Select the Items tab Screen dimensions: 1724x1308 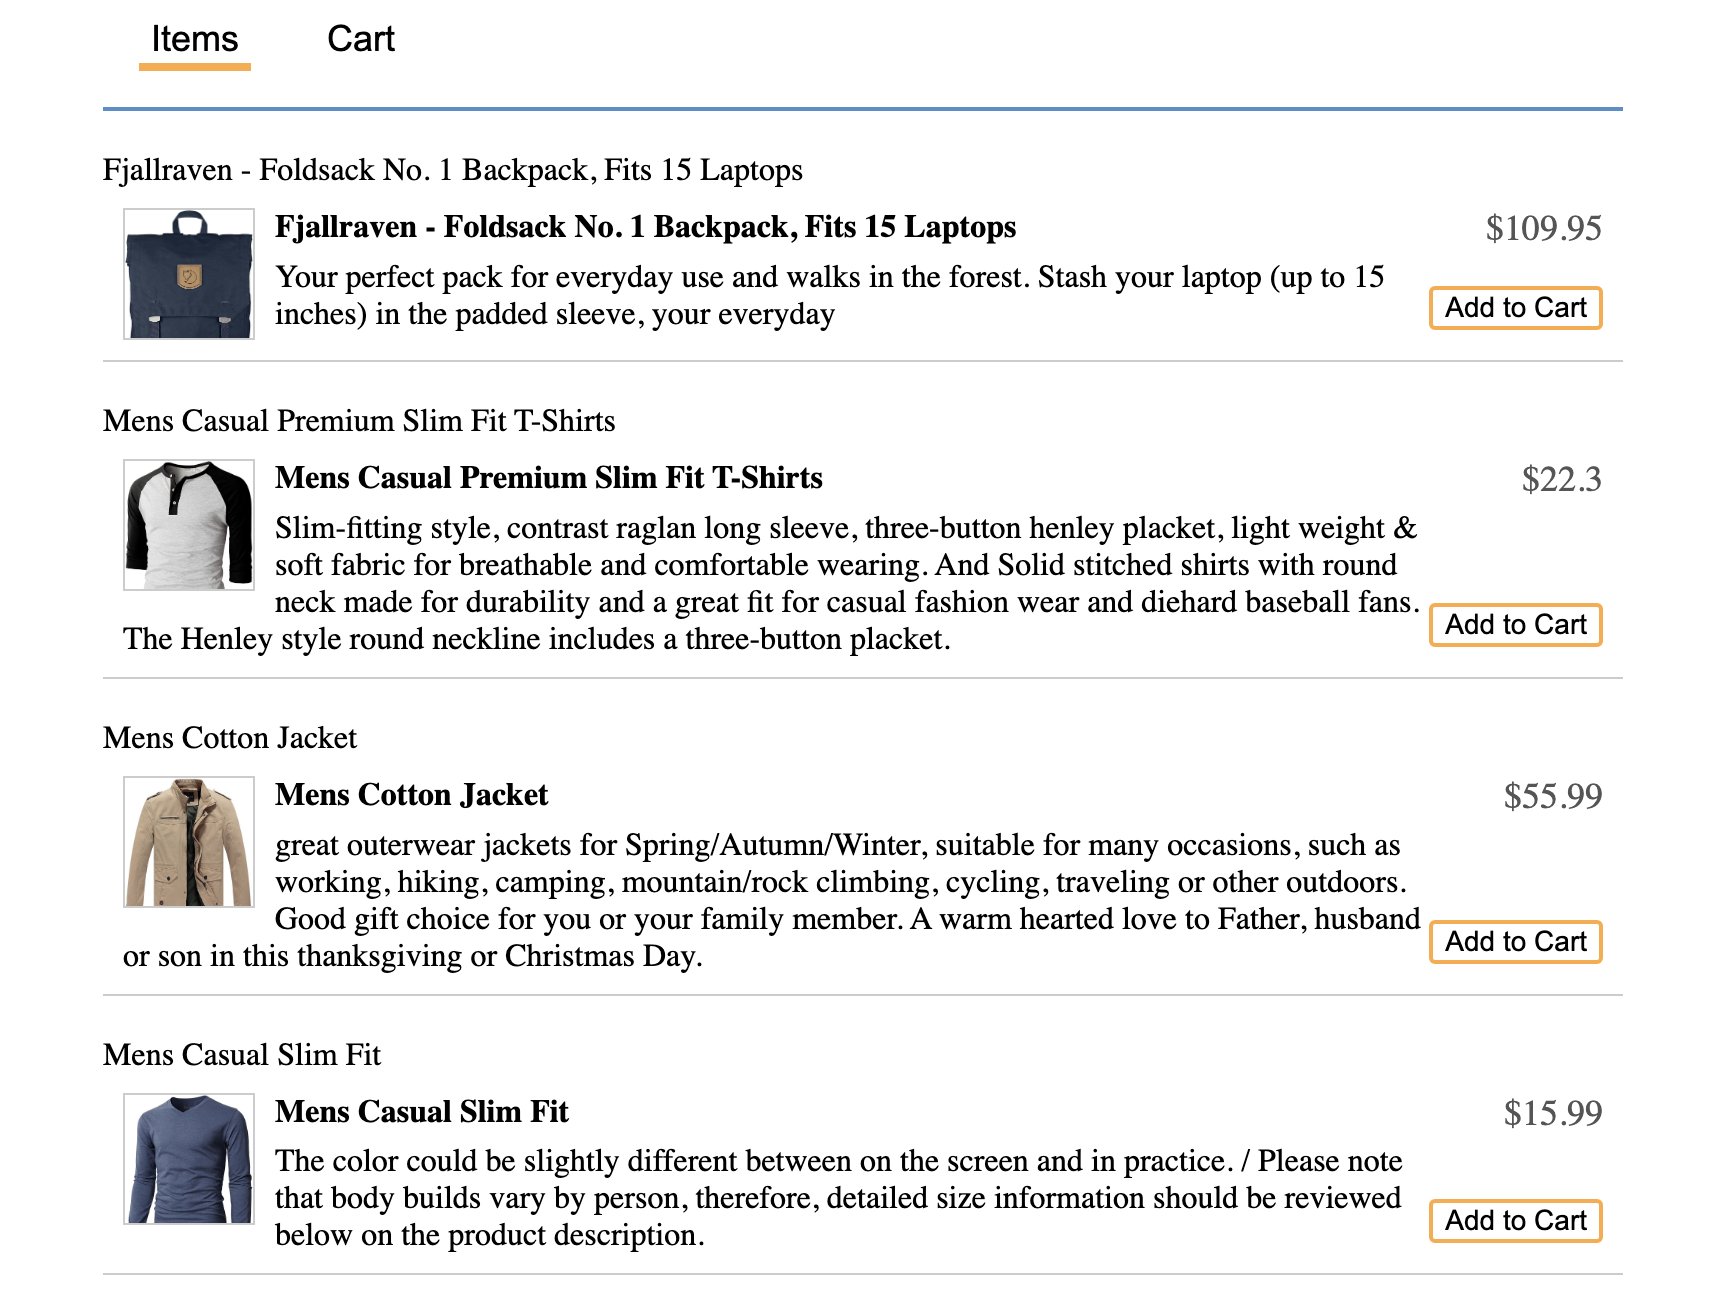point(195,39)
